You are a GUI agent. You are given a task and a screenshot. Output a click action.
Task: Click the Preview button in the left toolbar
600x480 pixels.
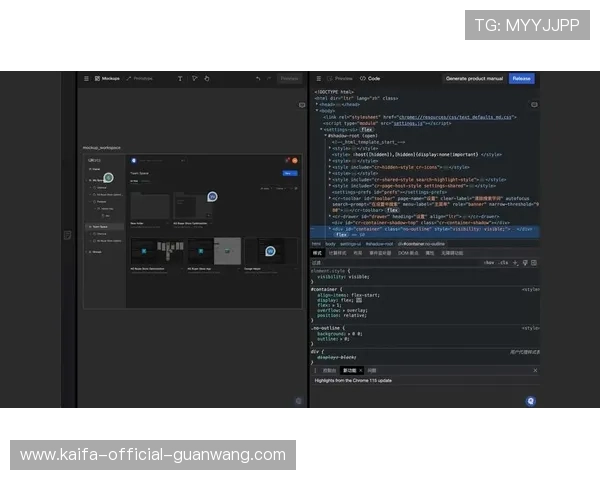coord(289,78)
